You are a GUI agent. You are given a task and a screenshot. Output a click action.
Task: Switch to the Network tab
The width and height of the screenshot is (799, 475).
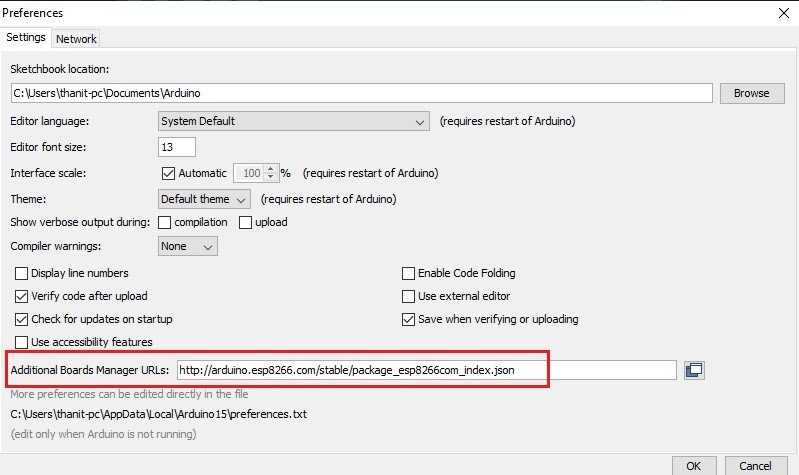coord(76,39)
